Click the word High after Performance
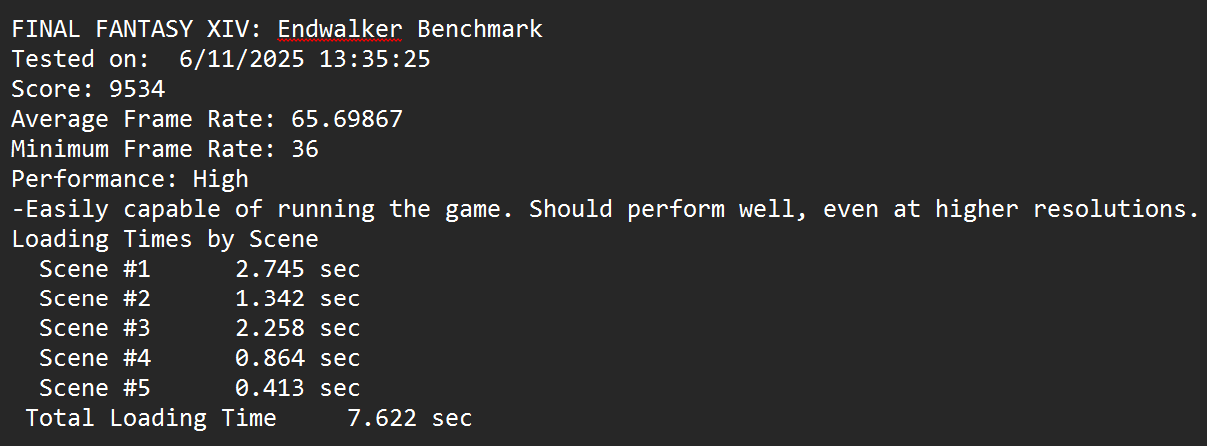Screen dimensions: 1207x446 220,179
